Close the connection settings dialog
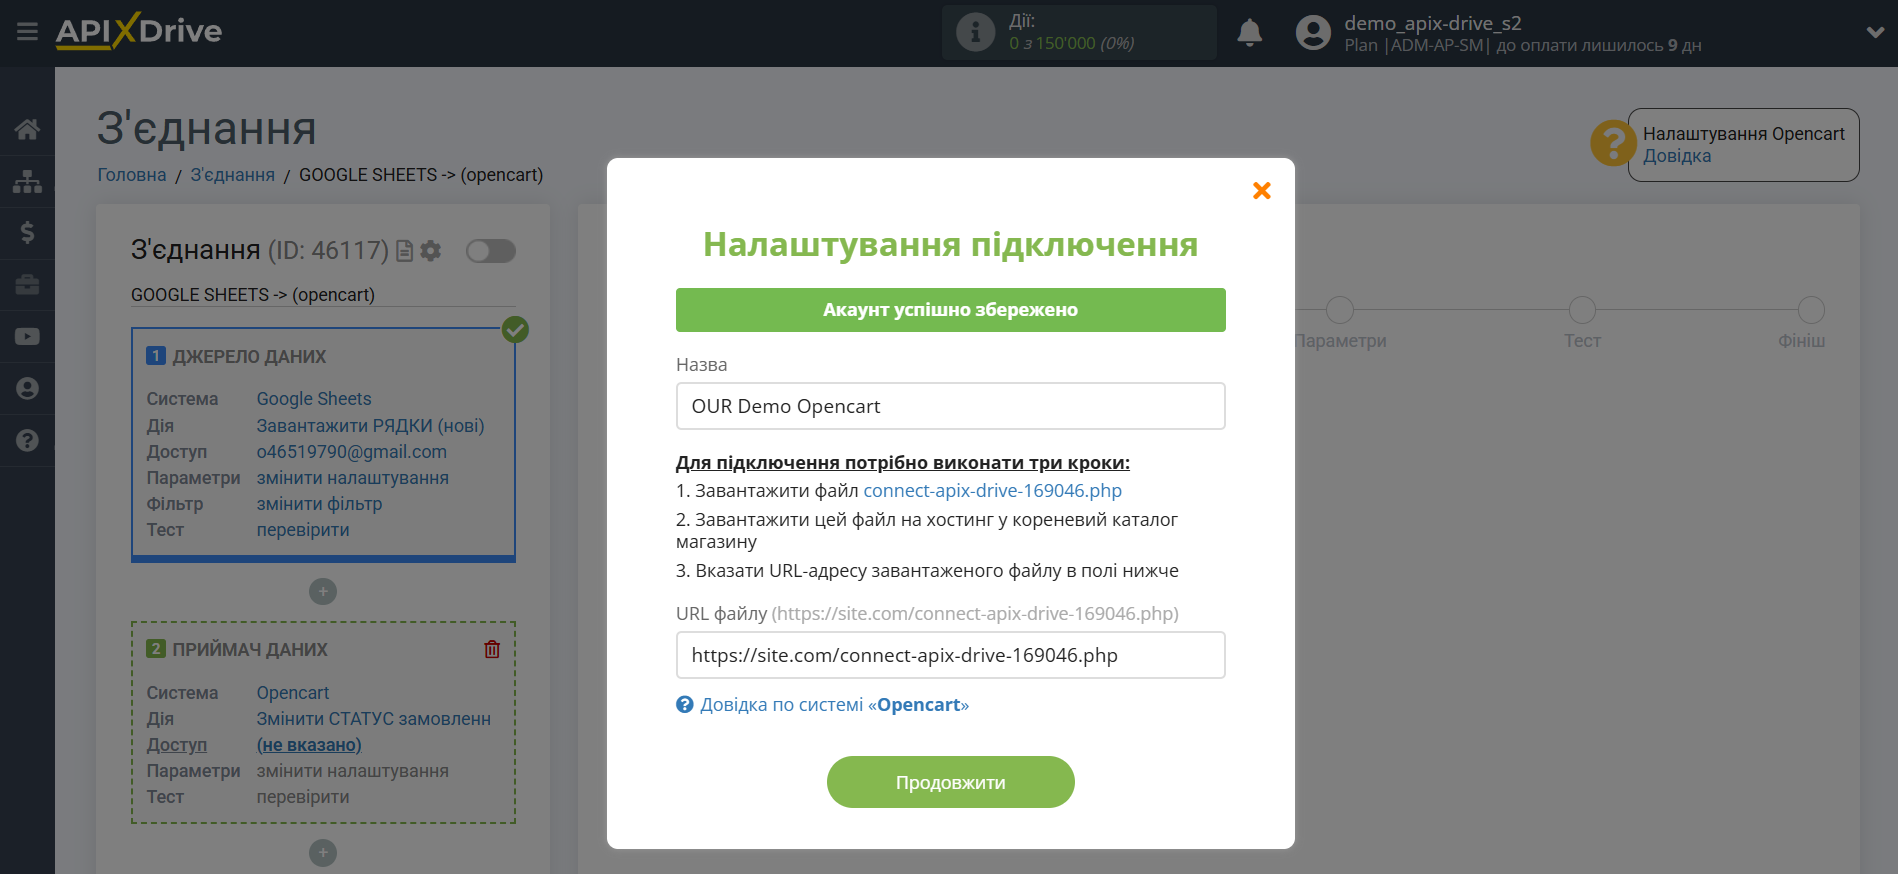 click(1262, 191)
